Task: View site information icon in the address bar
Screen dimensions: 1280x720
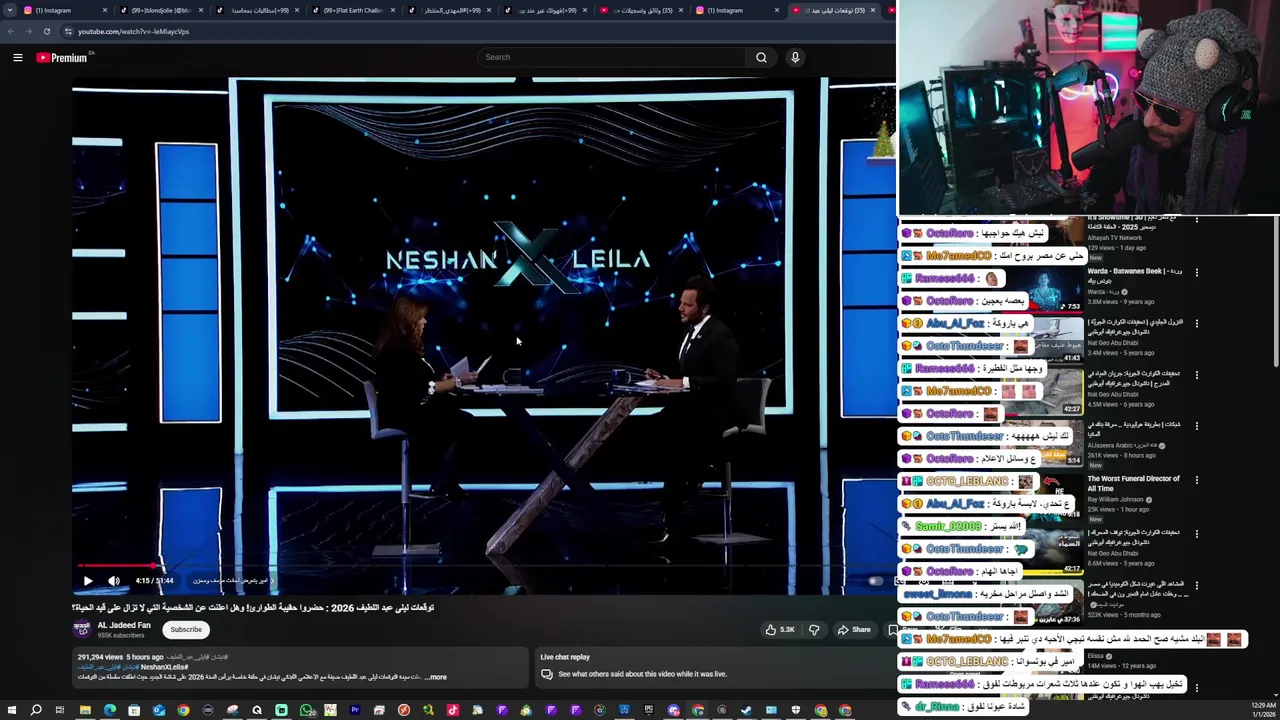Action: pos(68,31)
